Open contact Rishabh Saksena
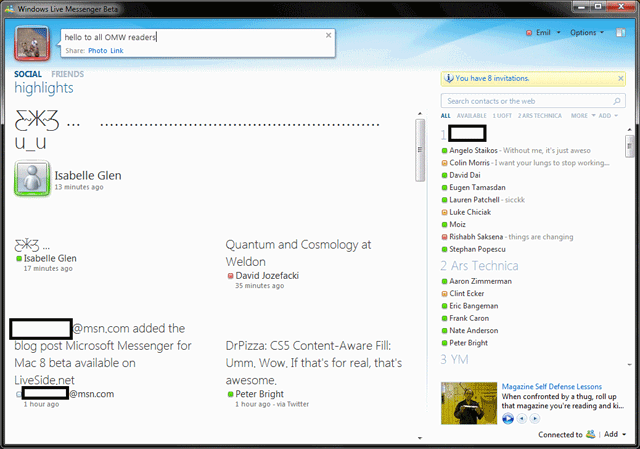640x449 pixels. (x=476, y=237)
